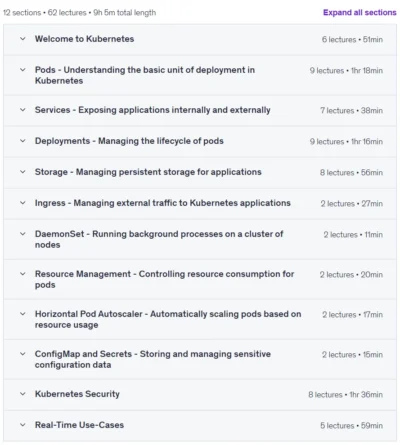Screen dimensions: 400x445
Task: Open Real-Time Use-Cases section title
Action: point(79,425)
